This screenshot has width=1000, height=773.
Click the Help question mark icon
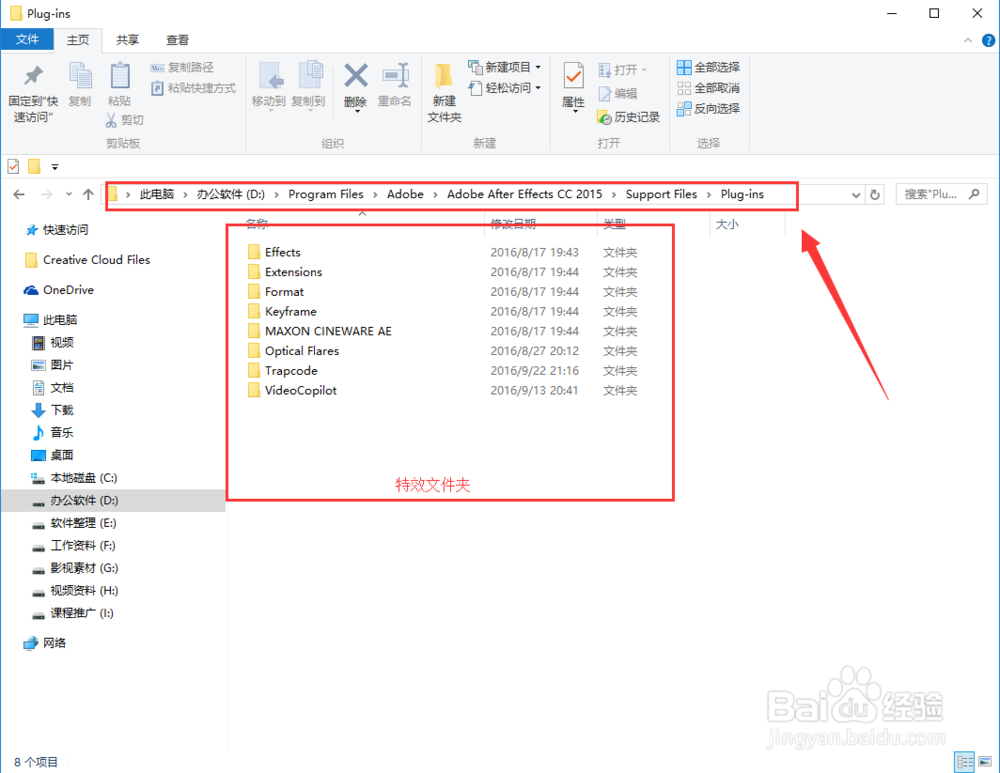988,41
